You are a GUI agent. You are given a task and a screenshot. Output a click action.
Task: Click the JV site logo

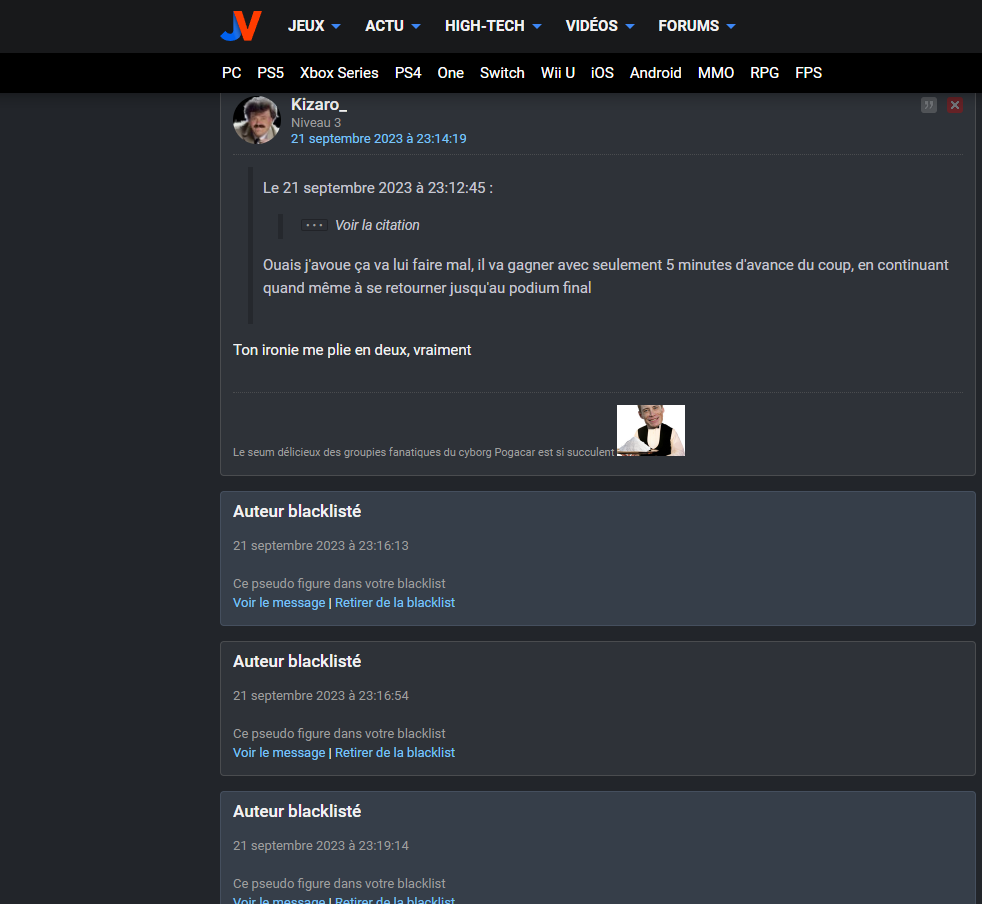pos(241,26)
